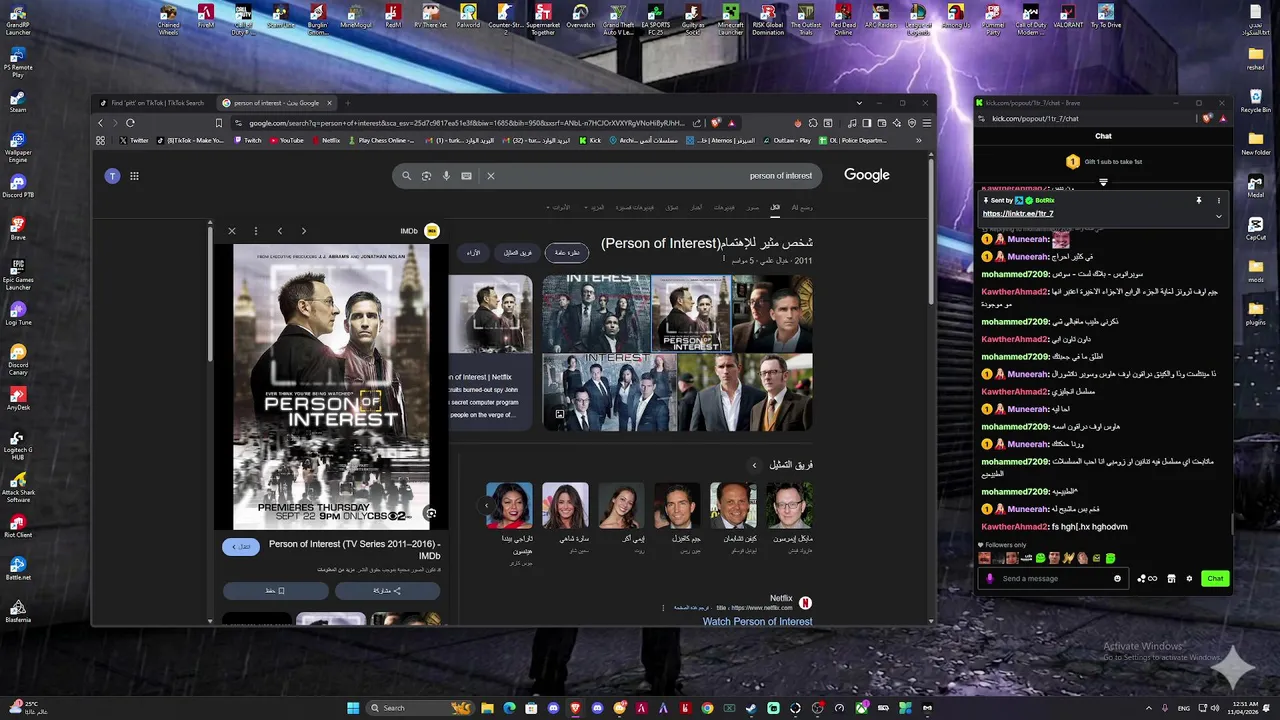Collapse the pinned message in Kick chat
Viewport: 1280px width, 720px height.
pyautogui.click(x=1218, y=216)
